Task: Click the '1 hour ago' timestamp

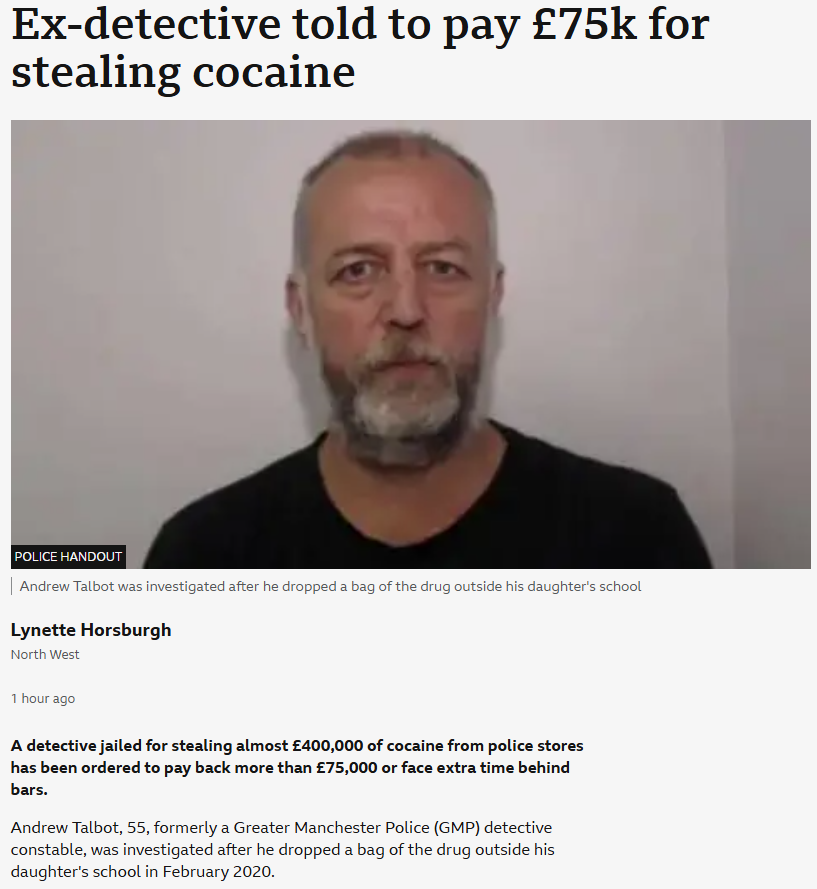Action: (x=43, y=698)
